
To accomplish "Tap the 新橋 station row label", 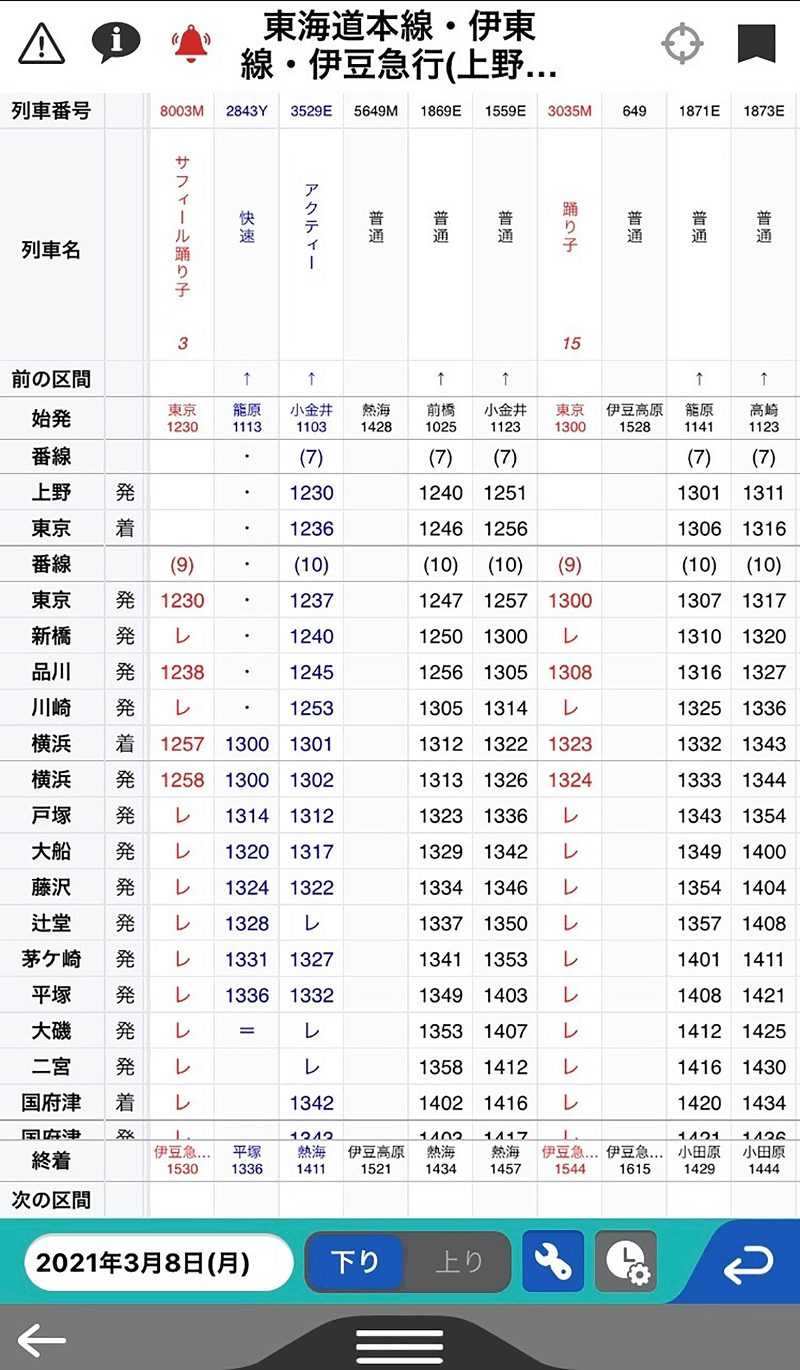I will [x=51, y=636].
